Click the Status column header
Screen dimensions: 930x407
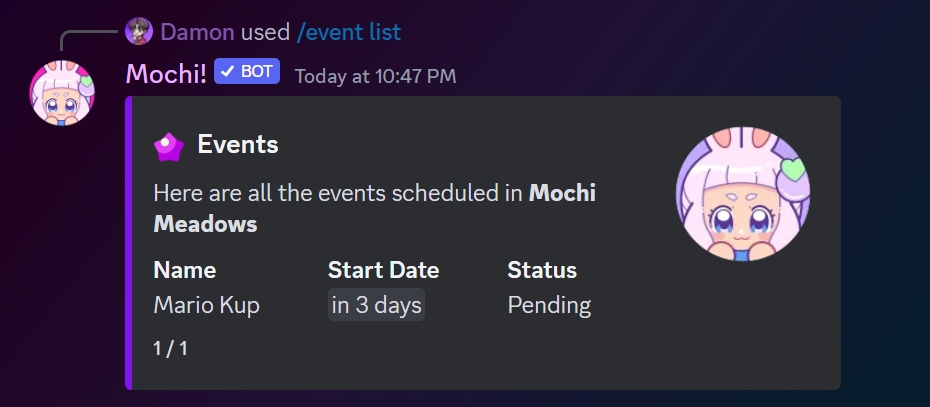[x=542, y=270]
